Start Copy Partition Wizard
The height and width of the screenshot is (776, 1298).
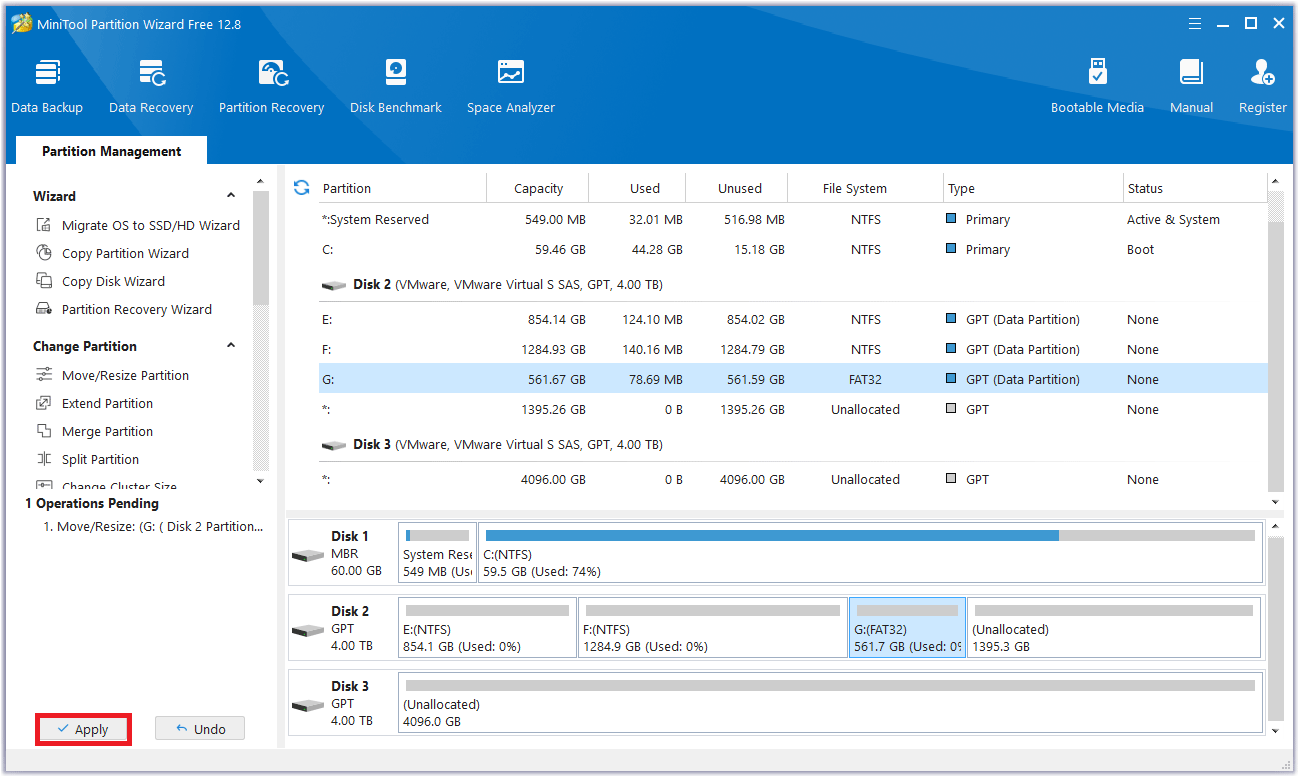coord(113,253)
